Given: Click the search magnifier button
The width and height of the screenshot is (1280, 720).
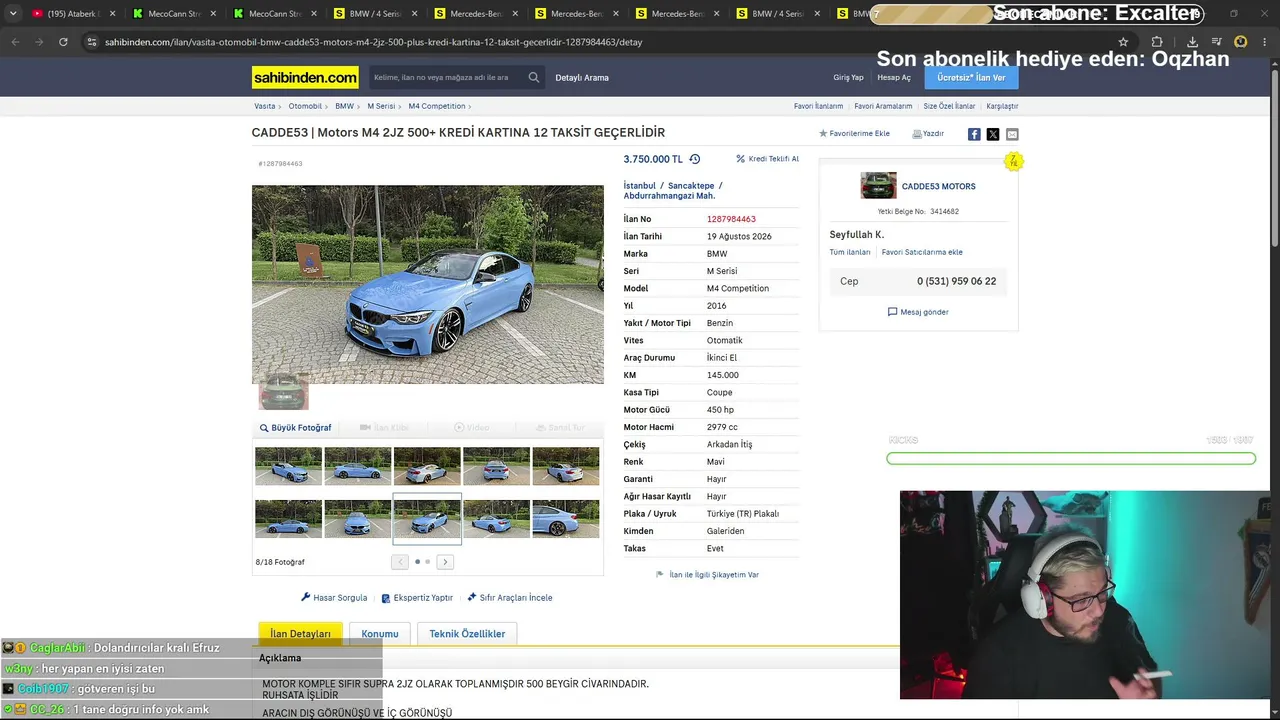Looking at the screenshot, I should (x=534, y=77).
